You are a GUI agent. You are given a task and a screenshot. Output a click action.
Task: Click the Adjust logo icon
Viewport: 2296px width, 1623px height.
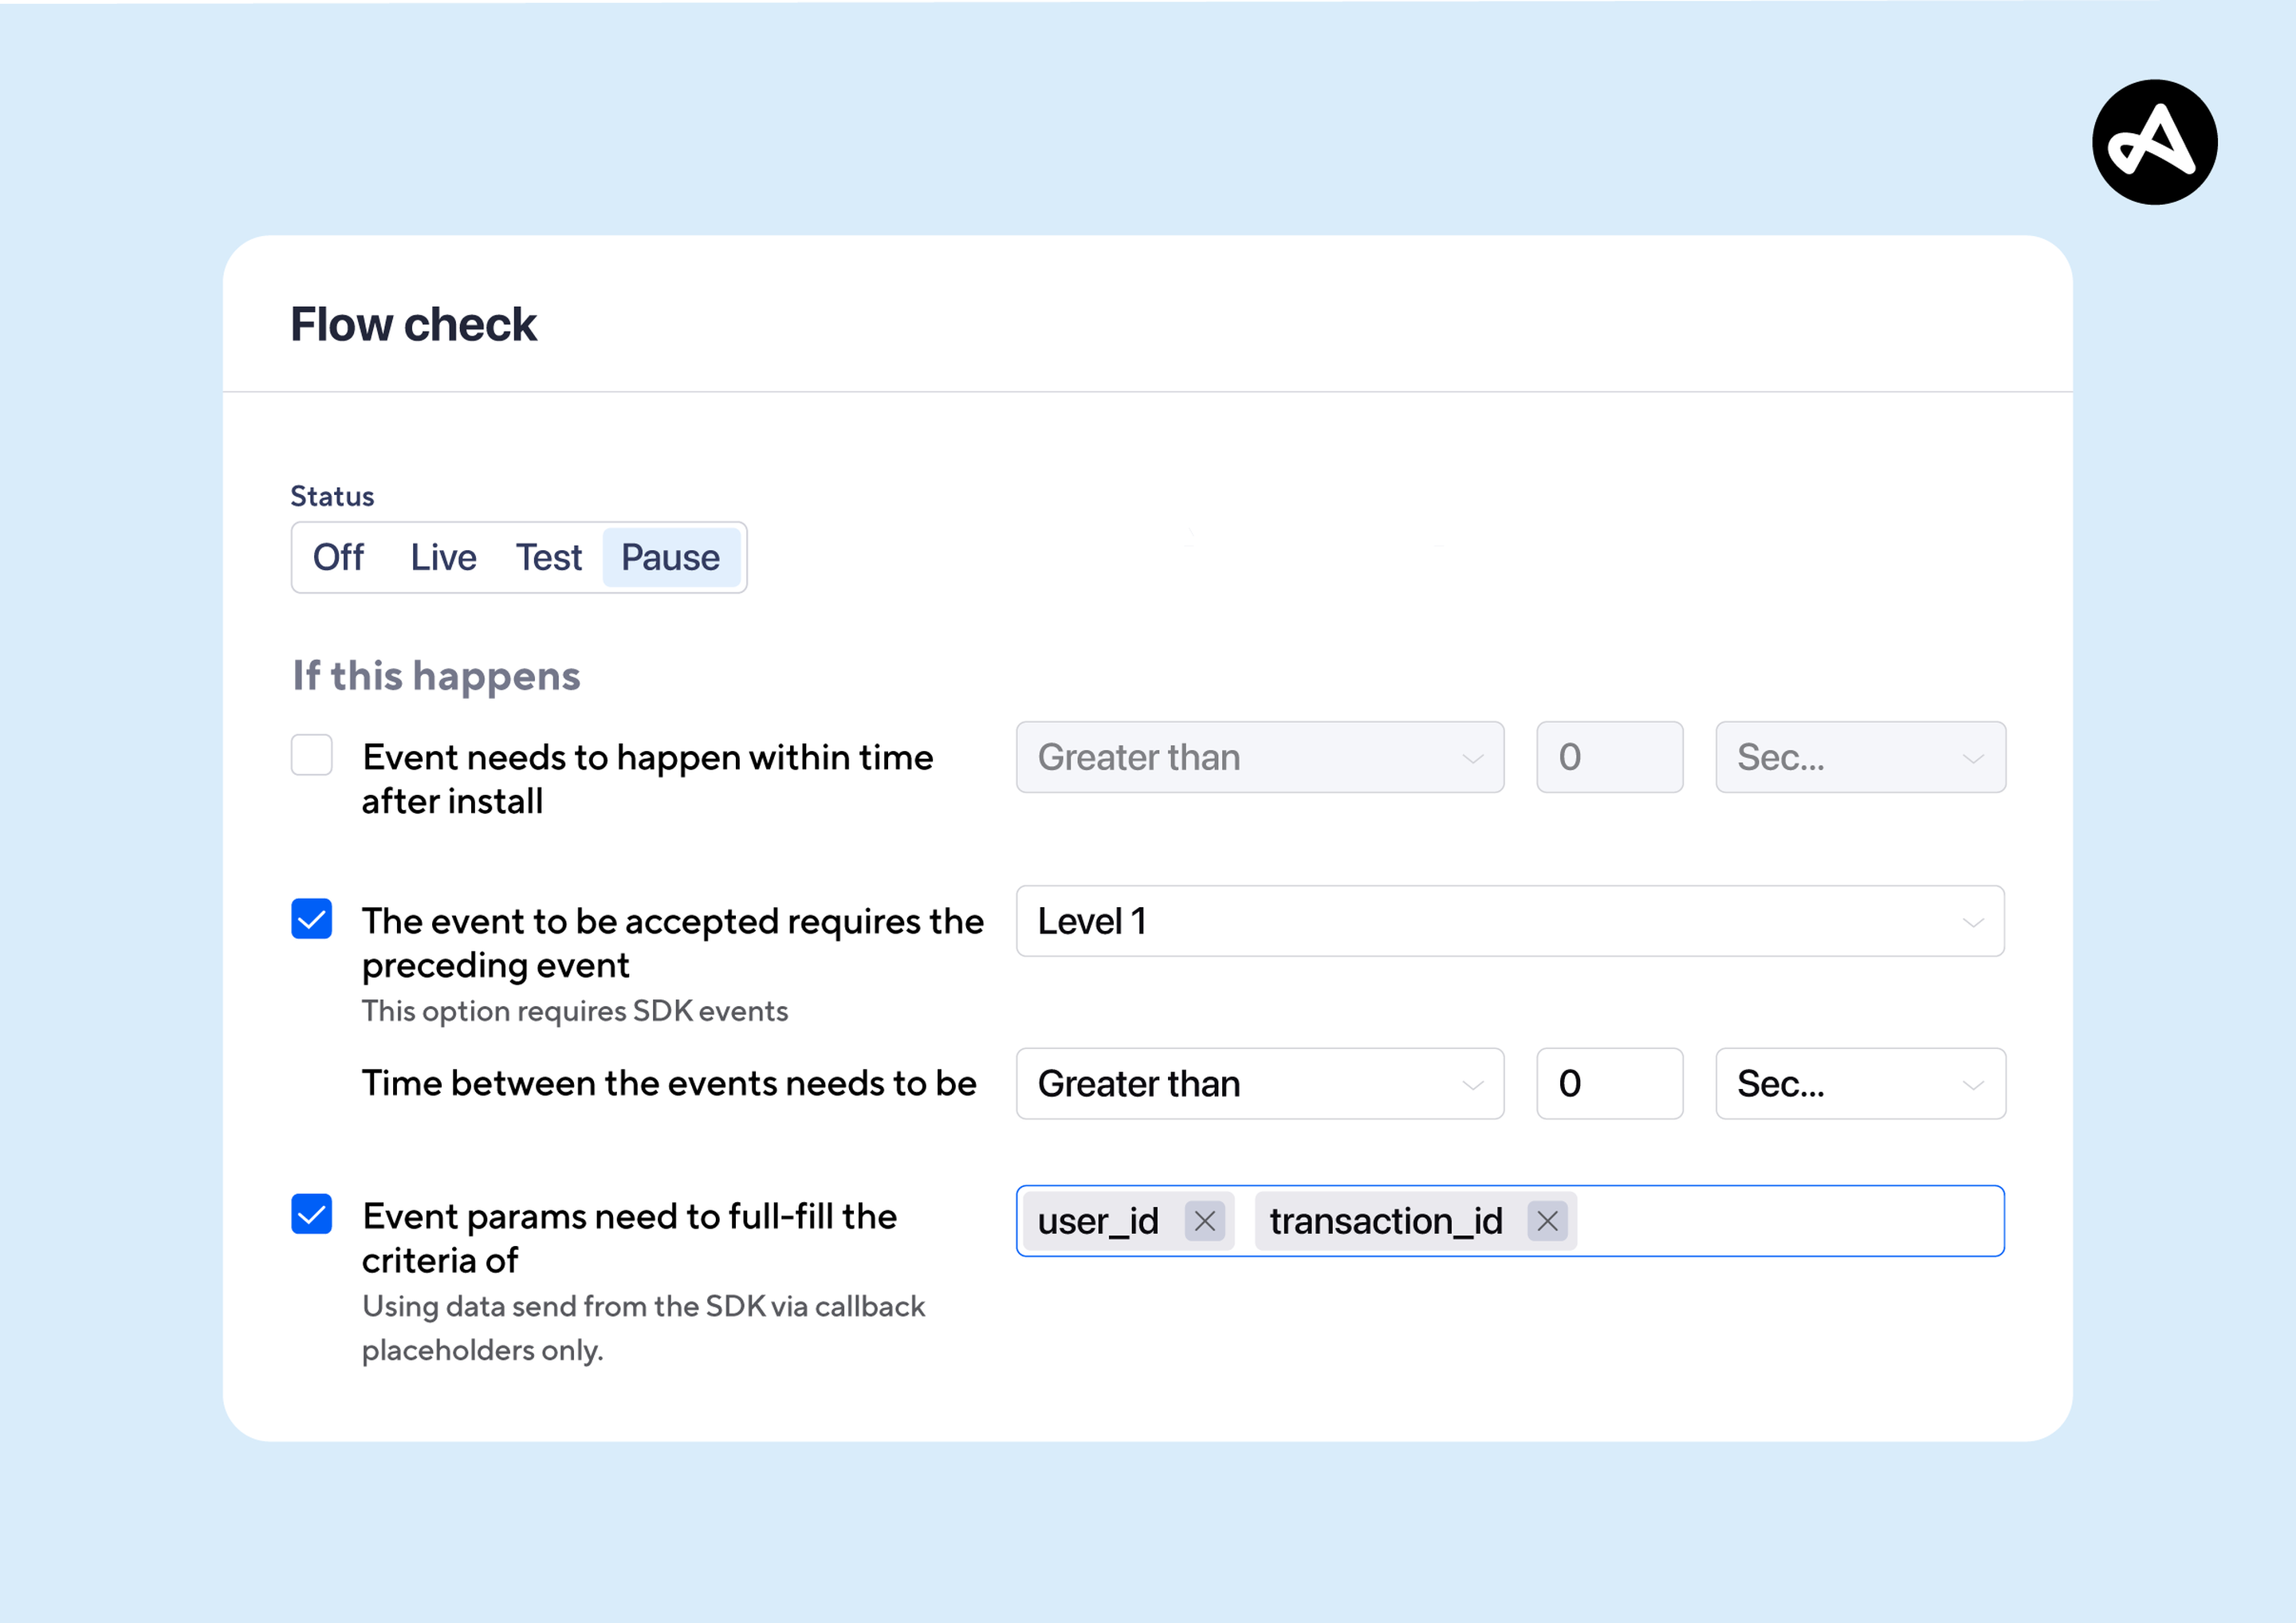(2155, 143)
